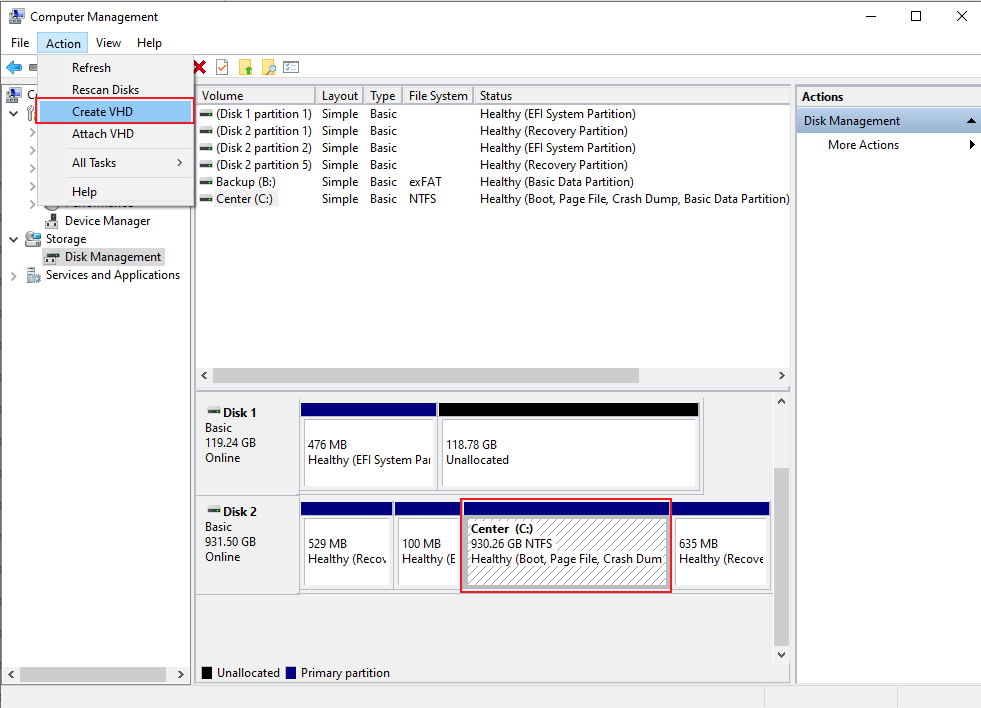
Task: Click the settings checklist view toolbar icon
Action: [291, 67]
